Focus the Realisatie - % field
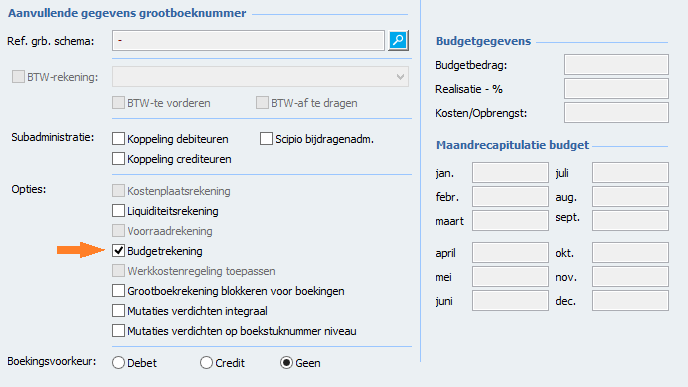Image resolution: width=688 pixels, height=387 pixels. pyautogui.click(x=616, y=89)
